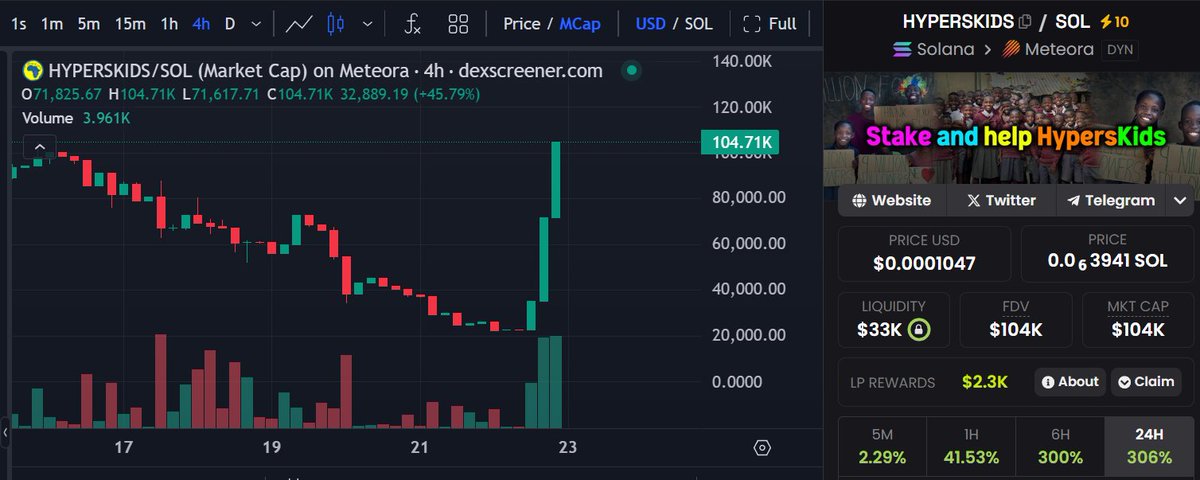Click the date label 19 on time axis

pos(272,447)
